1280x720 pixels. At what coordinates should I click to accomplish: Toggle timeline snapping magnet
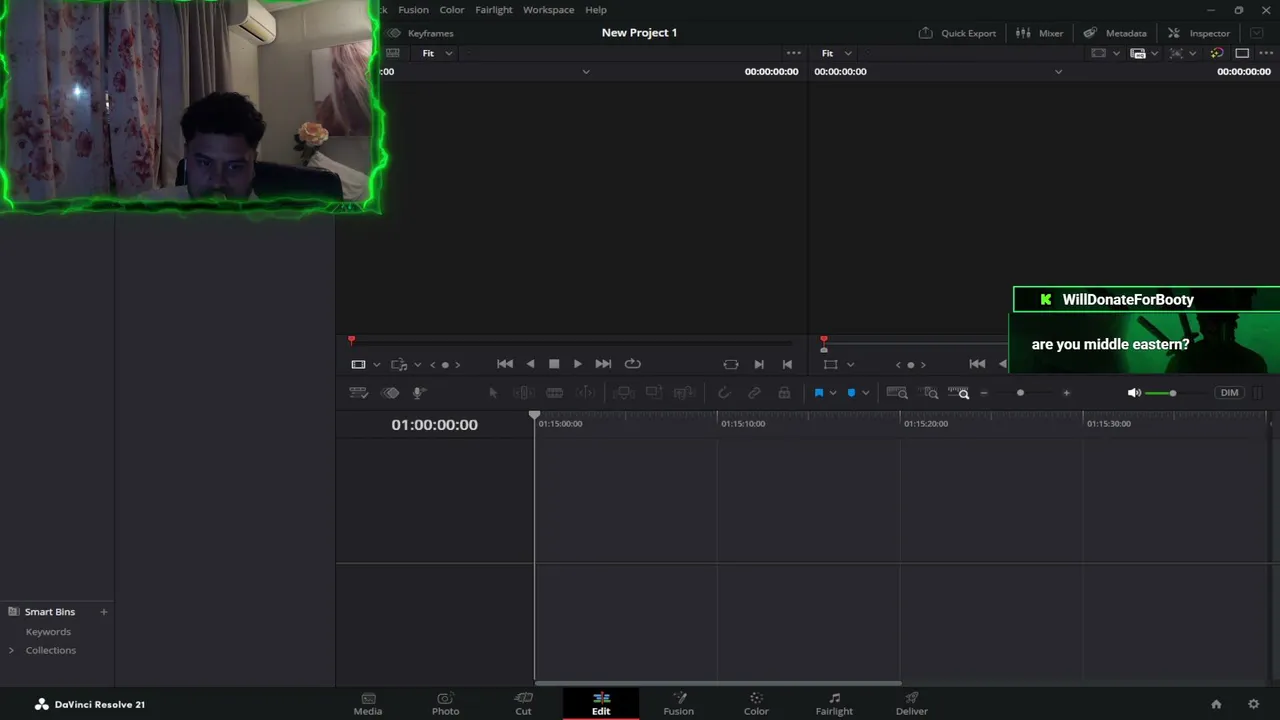[x=724, y=393]
